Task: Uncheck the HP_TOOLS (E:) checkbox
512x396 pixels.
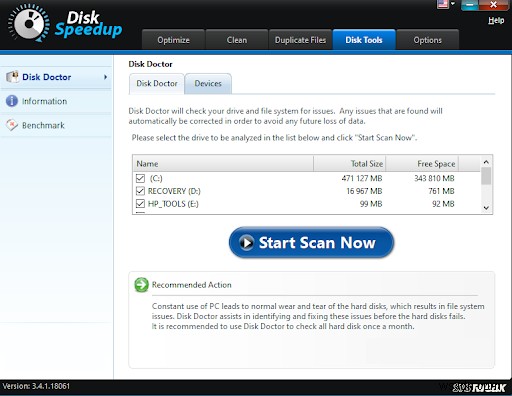Action: pos(140,204)
